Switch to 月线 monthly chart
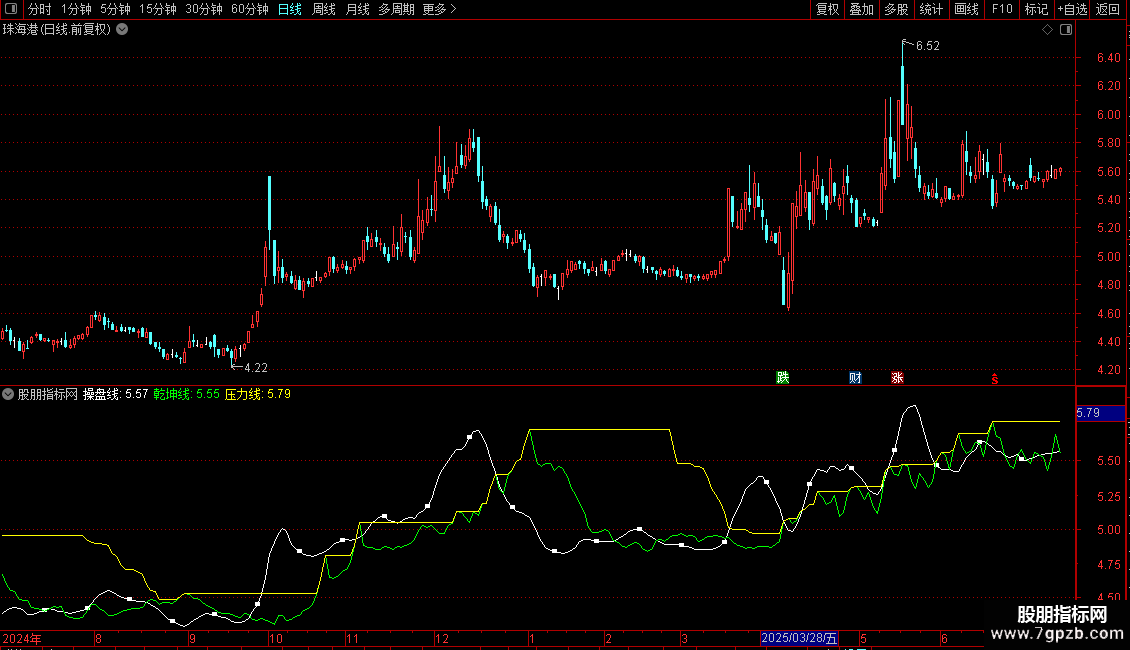1130x650 pixels. click(x=357, y=9)
